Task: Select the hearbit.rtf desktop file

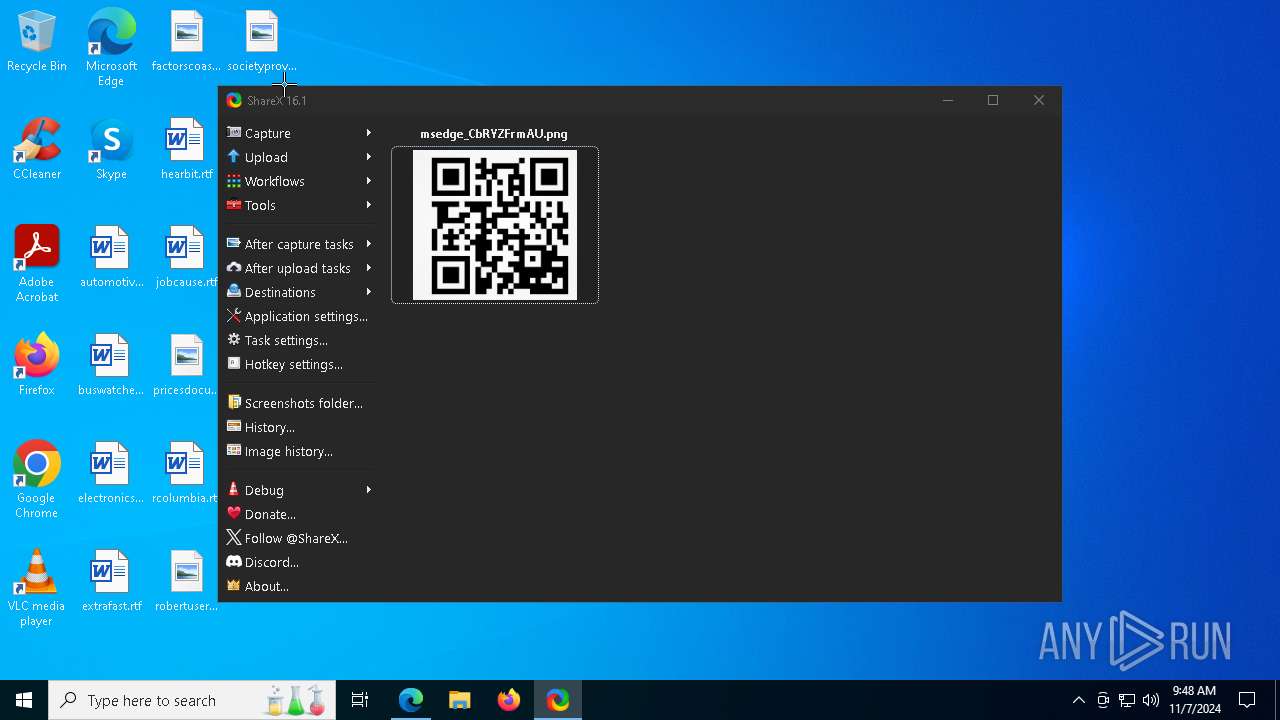Action: pos(186,150)
